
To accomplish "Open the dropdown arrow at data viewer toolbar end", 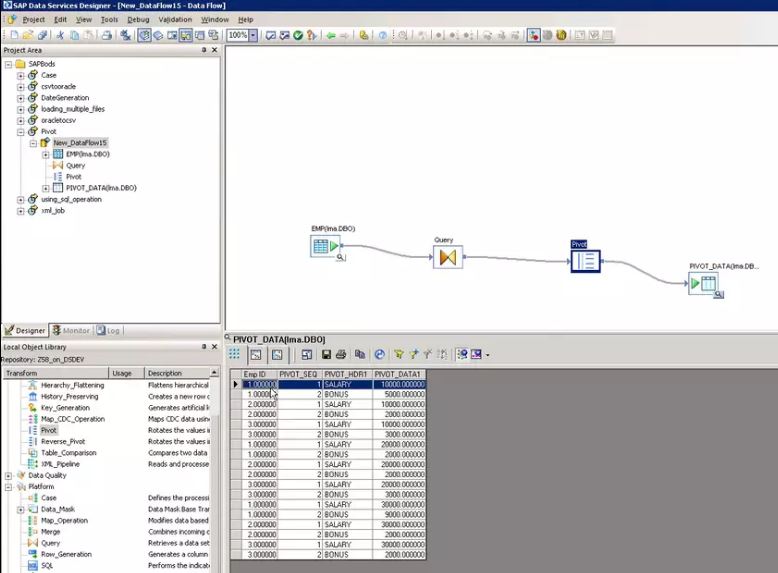I will (487, 355).
